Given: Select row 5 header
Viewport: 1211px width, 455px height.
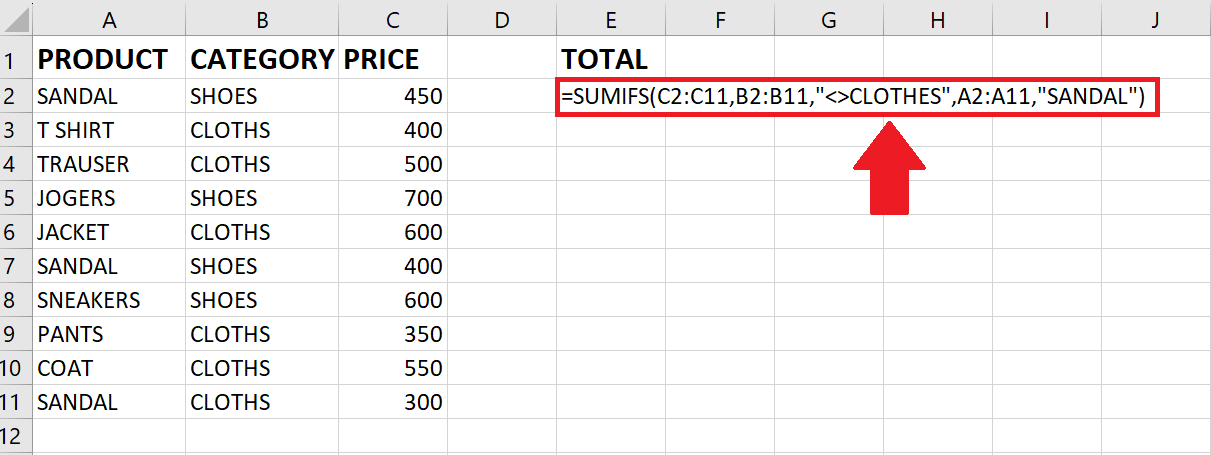Looking at the screenshot, I should coord(16,198).
